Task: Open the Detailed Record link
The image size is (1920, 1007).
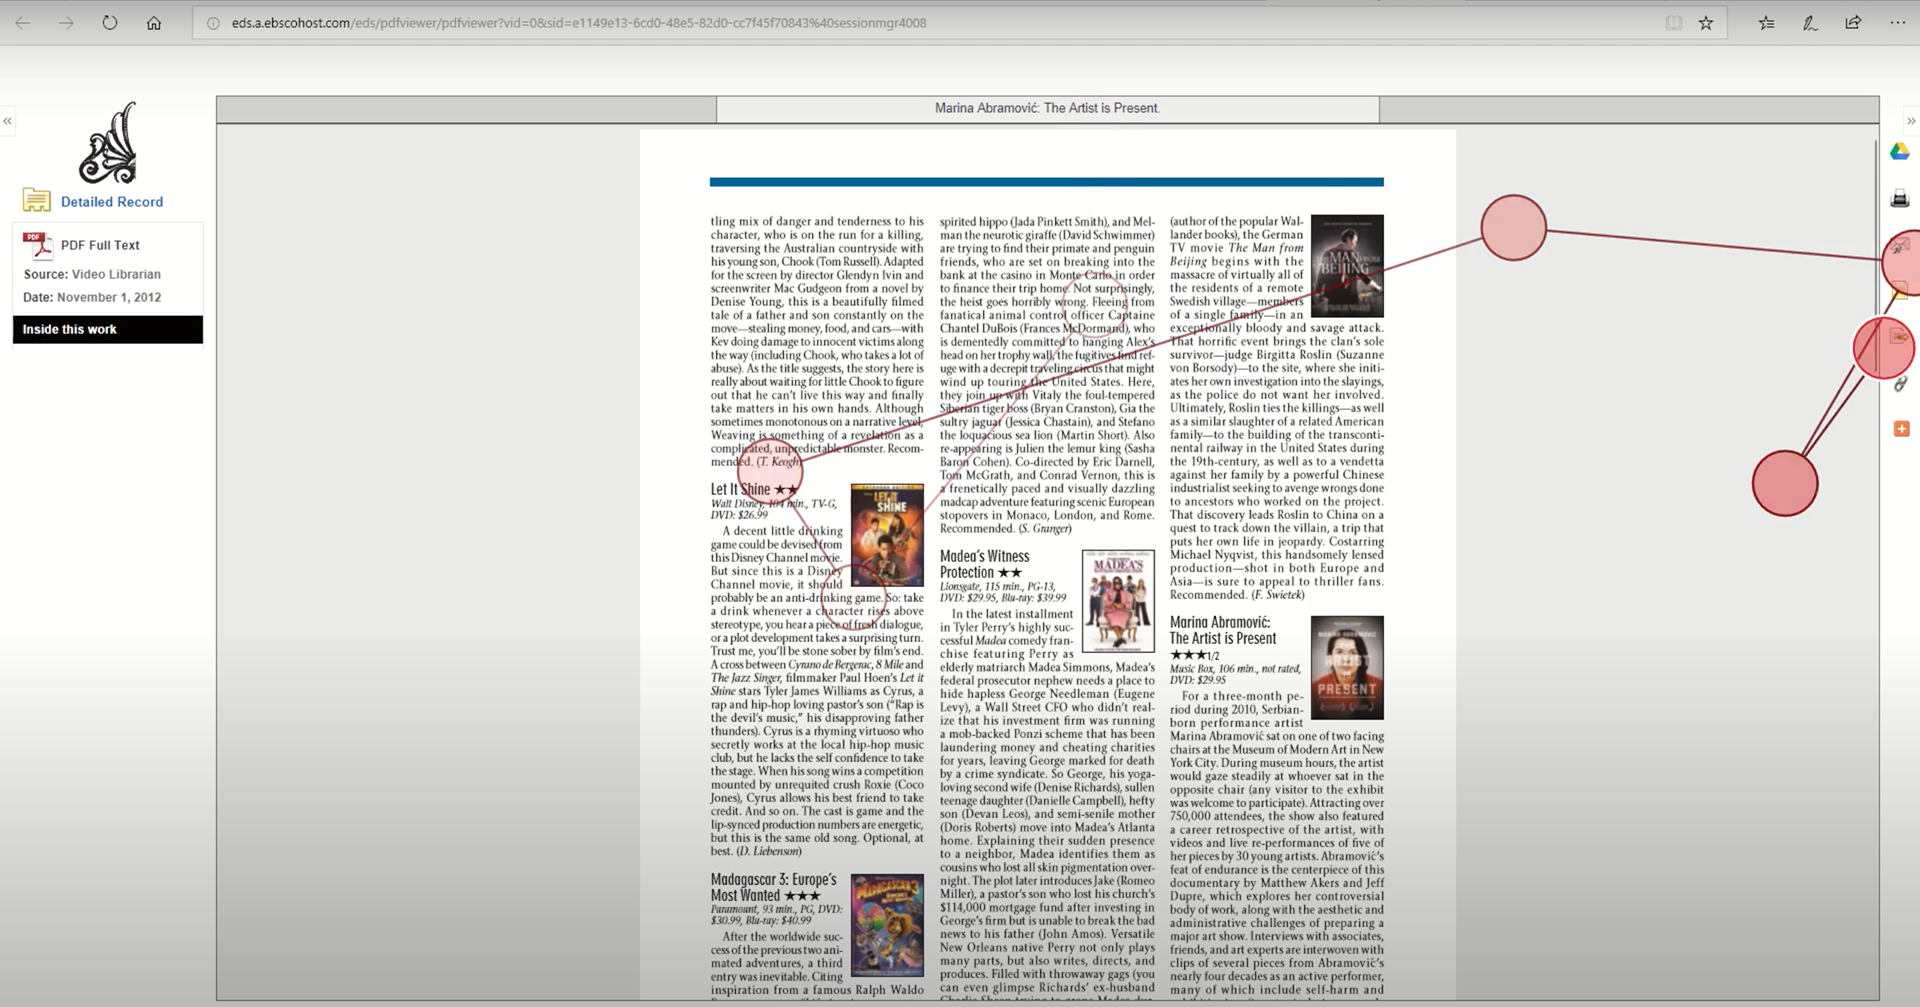Action: click(x=112, y=202)
